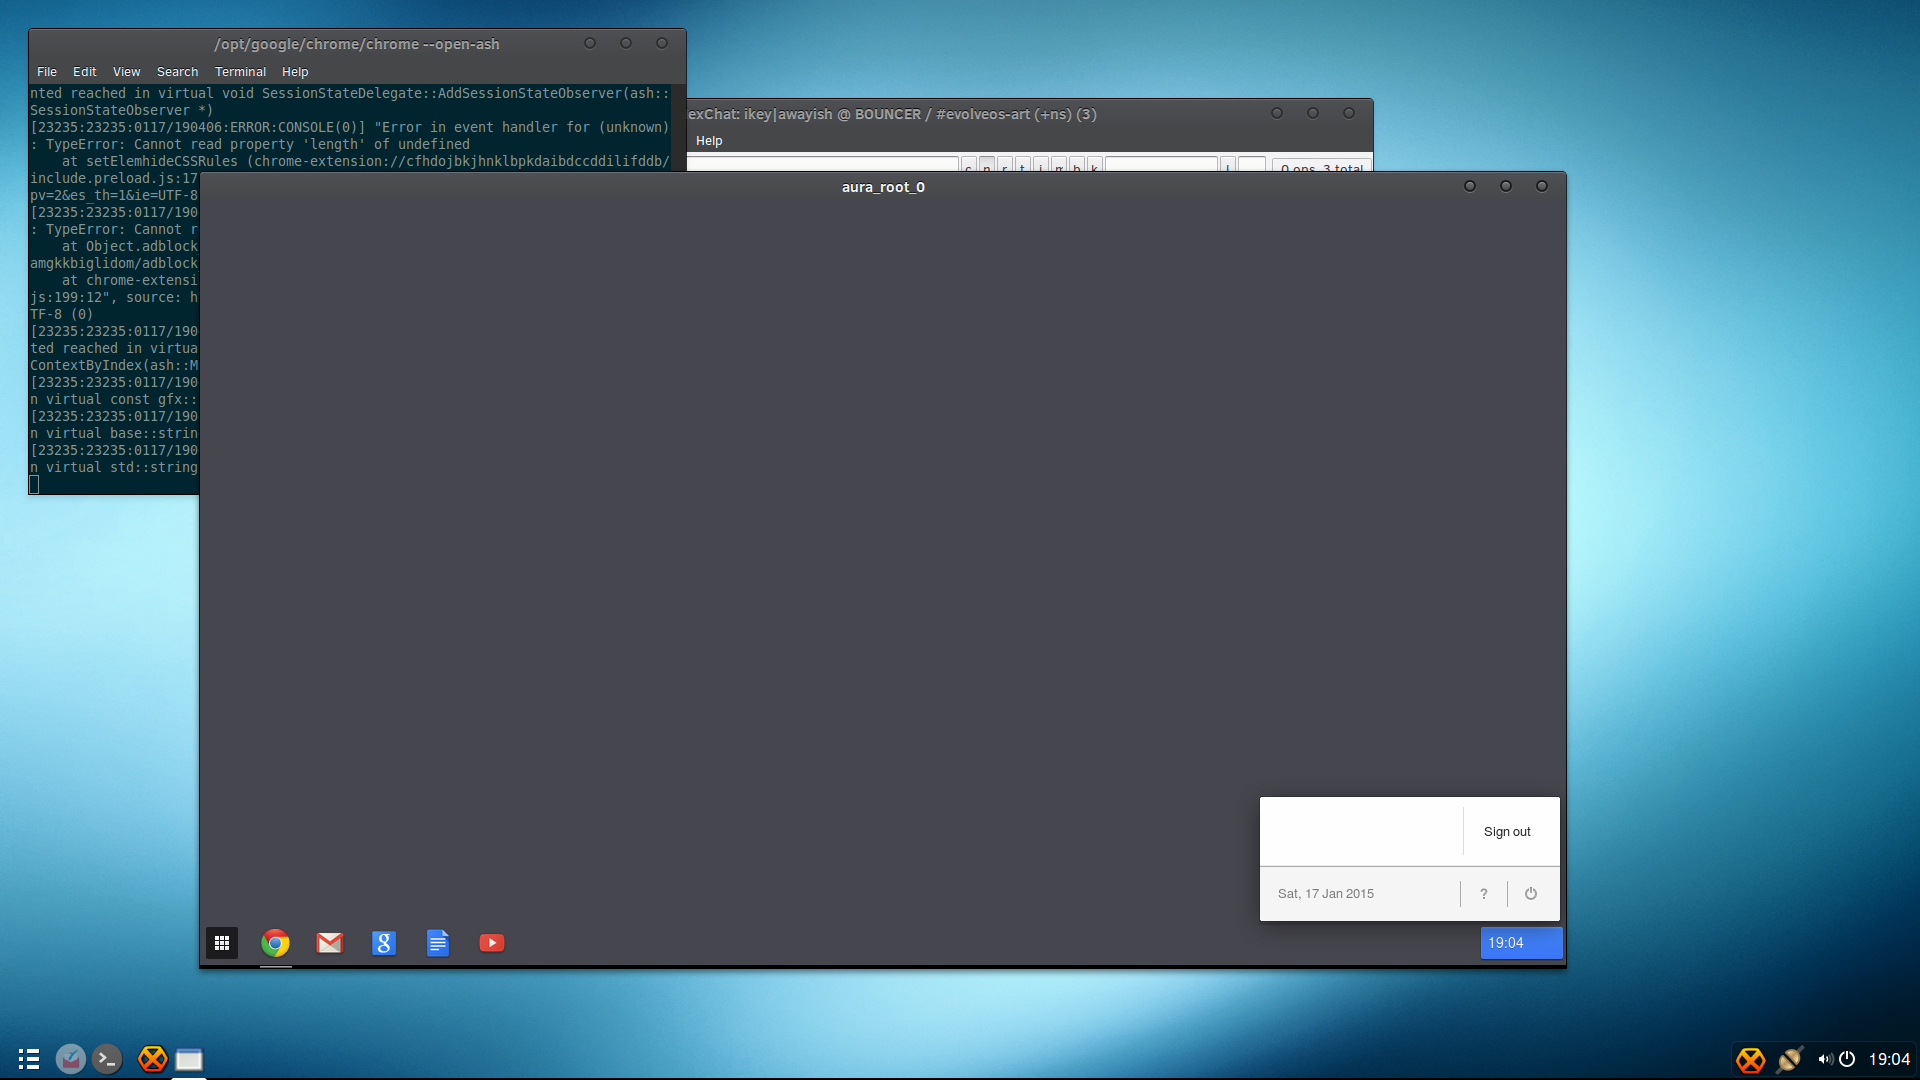Click the HexChat topic input field

point(822,164)
